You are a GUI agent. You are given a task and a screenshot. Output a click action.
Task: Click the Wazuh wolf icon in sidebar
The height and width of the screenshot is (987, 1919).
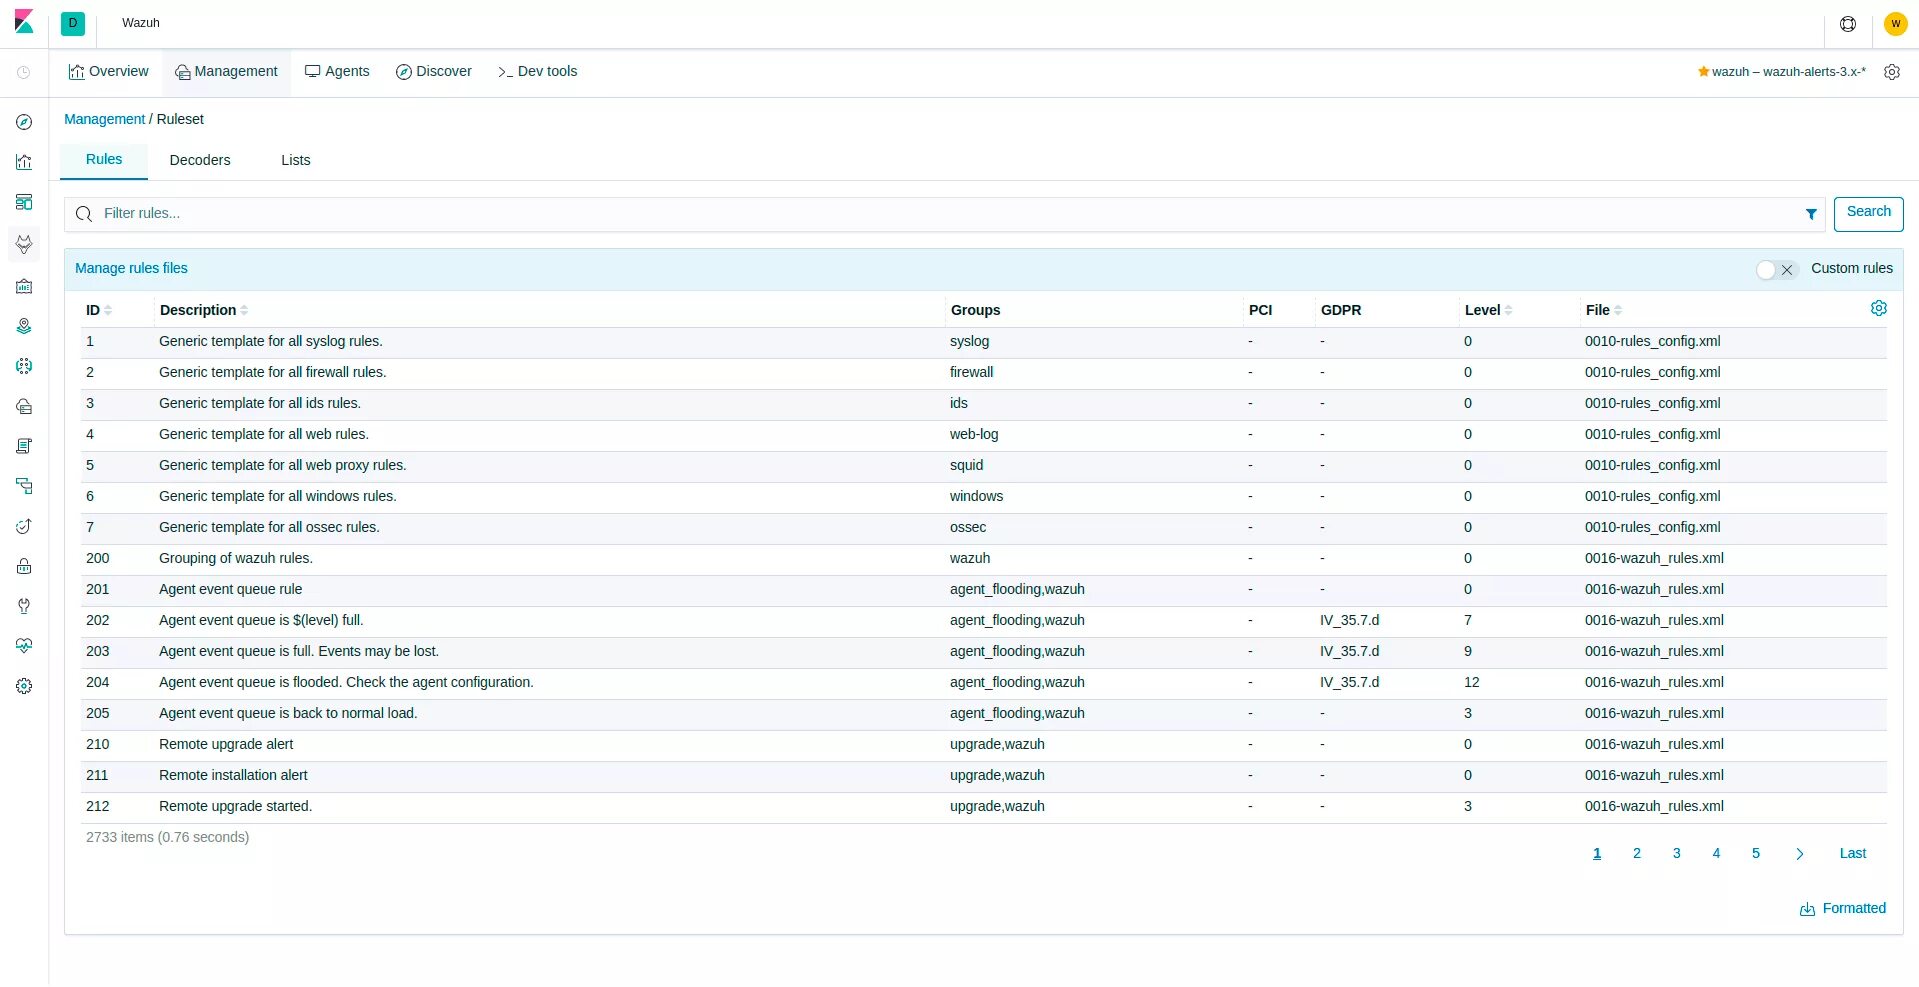click(24, 244)
